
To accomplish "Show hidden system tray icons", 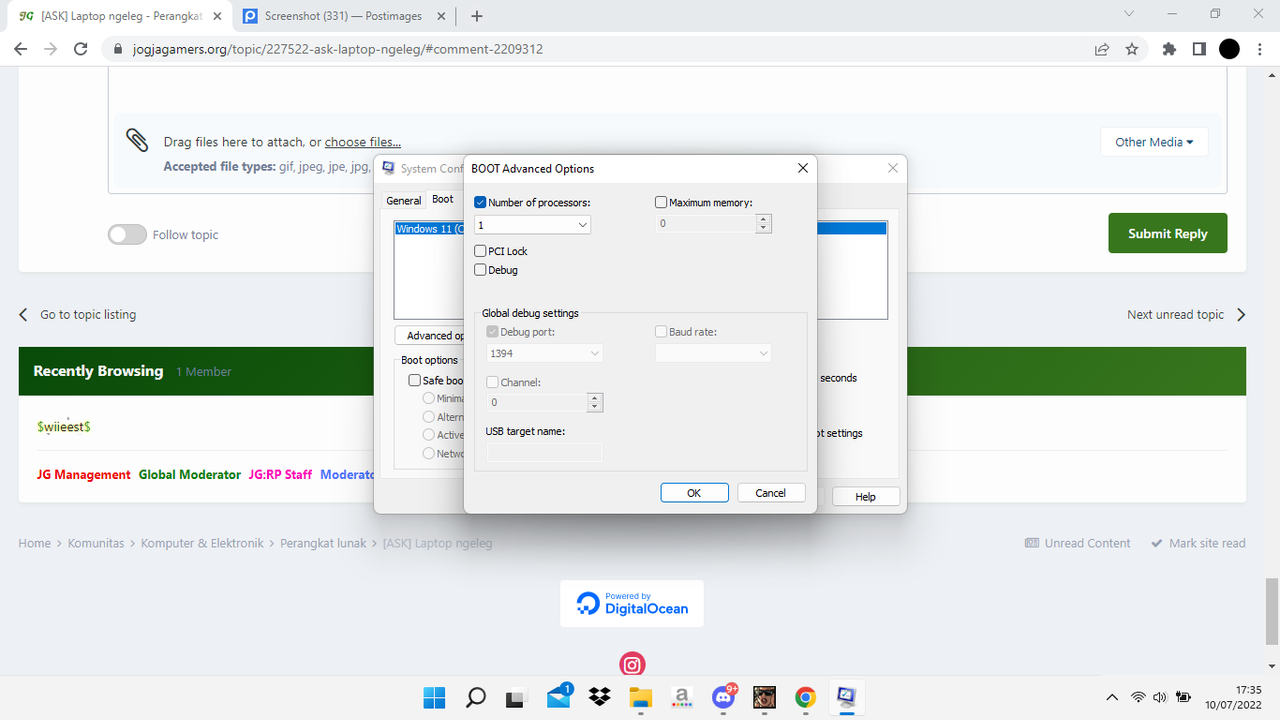I will click(1112, 697).
